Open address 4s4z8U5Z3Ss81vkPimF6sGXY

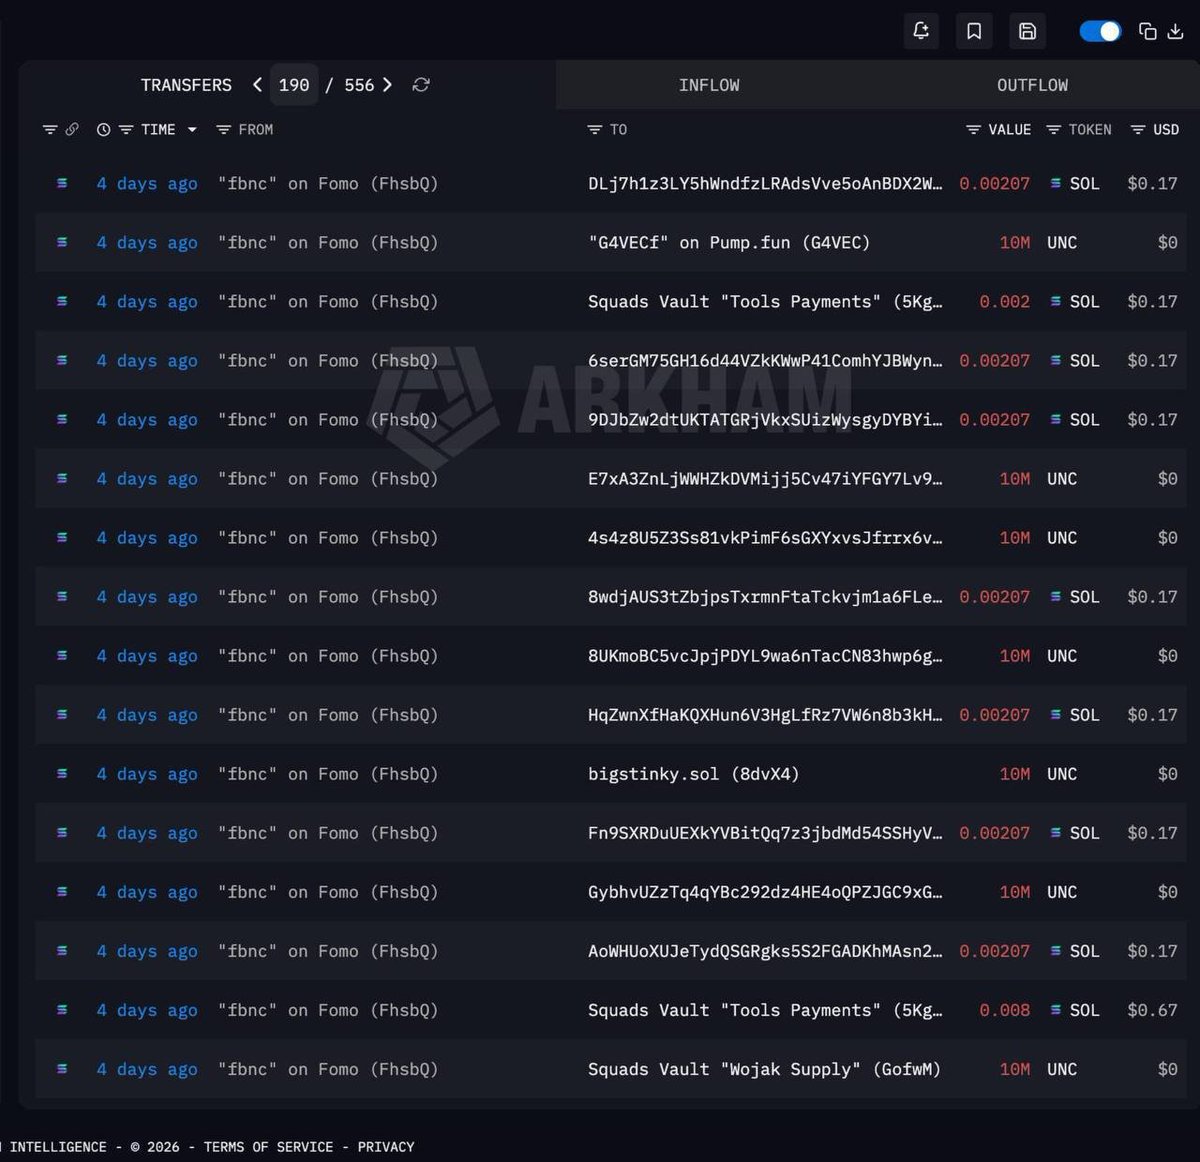click(x=765, y=537)
